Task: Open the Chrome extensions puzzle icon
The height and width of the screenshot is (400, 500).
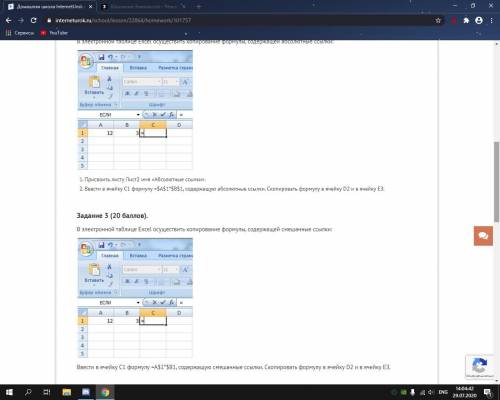Action: 466,21
